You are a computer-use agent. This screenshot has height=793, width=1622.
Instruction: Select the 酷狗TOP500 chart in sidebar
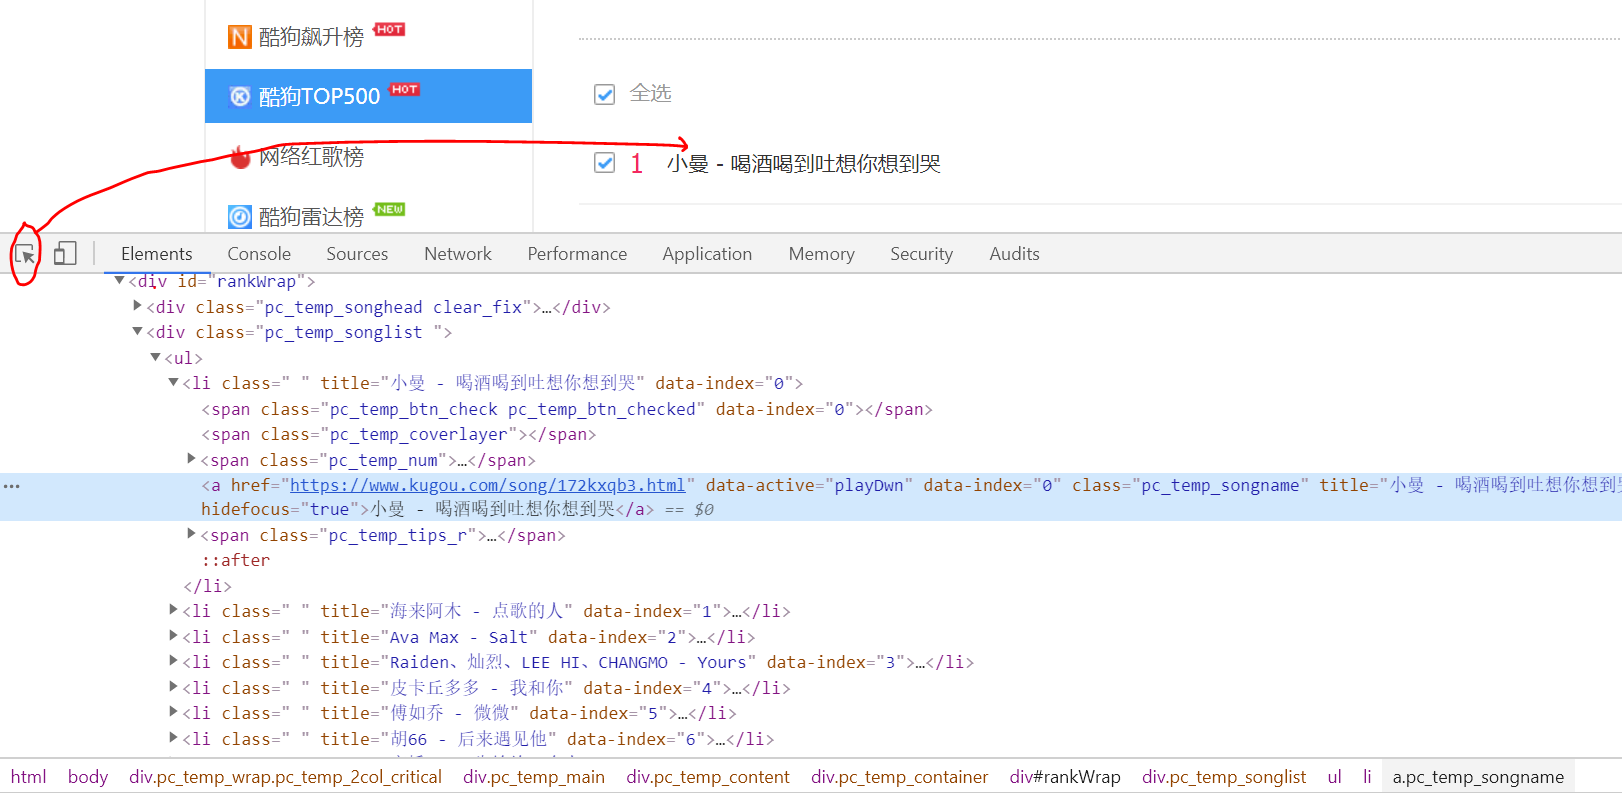click(x=368, y=96)
